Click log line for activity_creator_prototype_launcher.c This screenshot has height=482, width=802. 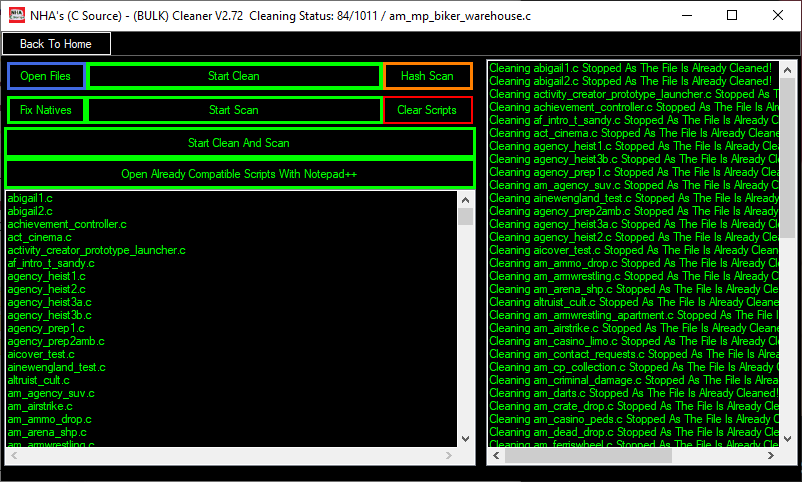(x=634, y=94)
